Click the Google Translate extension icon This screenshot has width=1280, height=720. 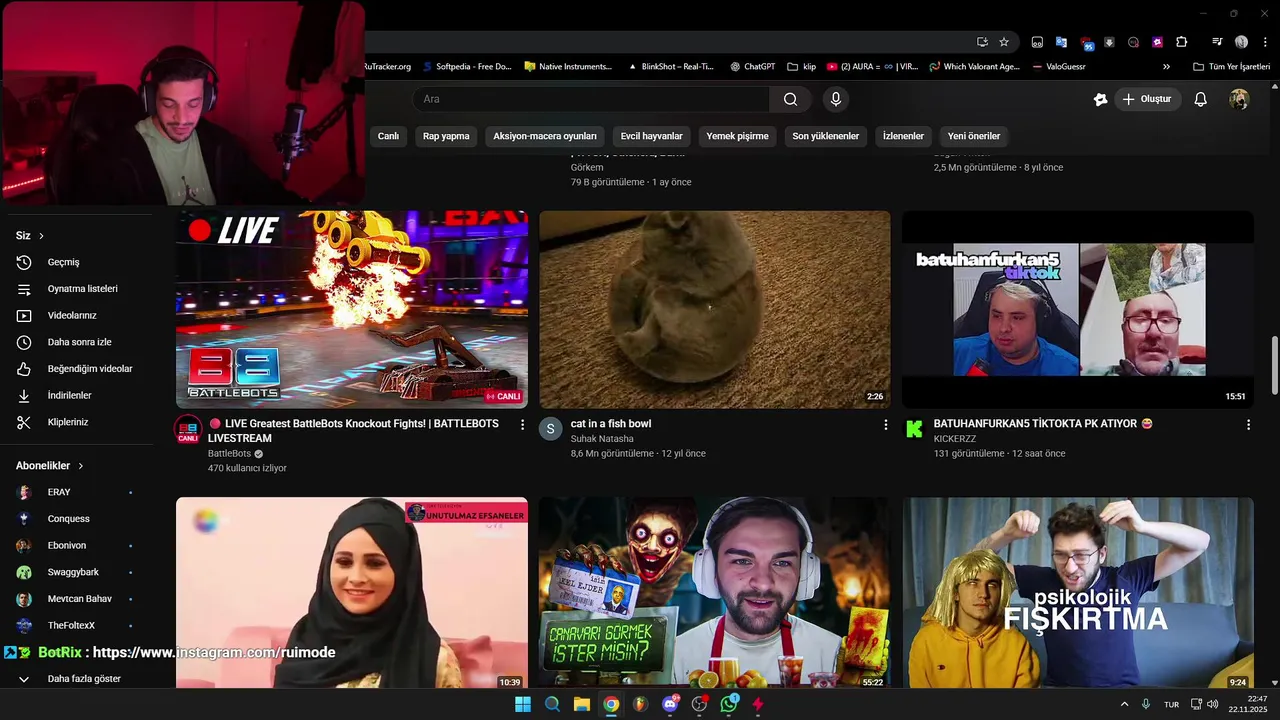click(x=1061, y=42)
